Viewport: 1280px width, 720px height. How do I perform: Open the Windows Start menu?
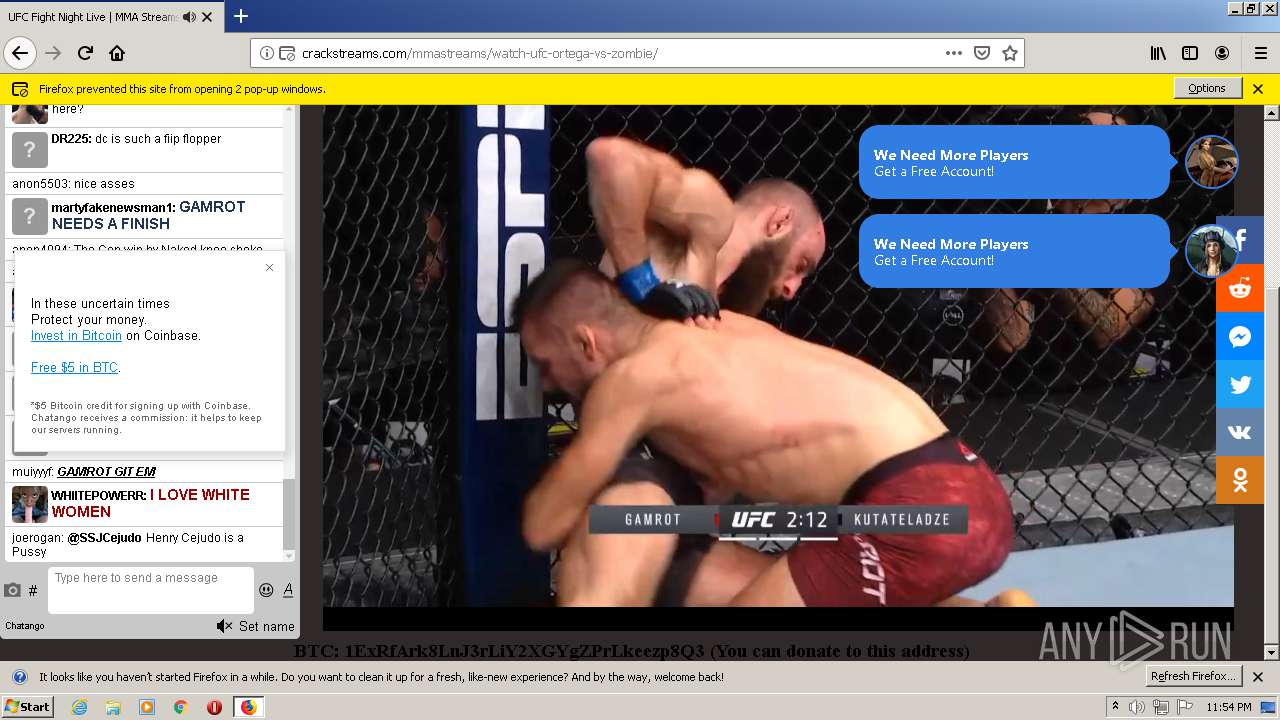click(x=27, y=706)
